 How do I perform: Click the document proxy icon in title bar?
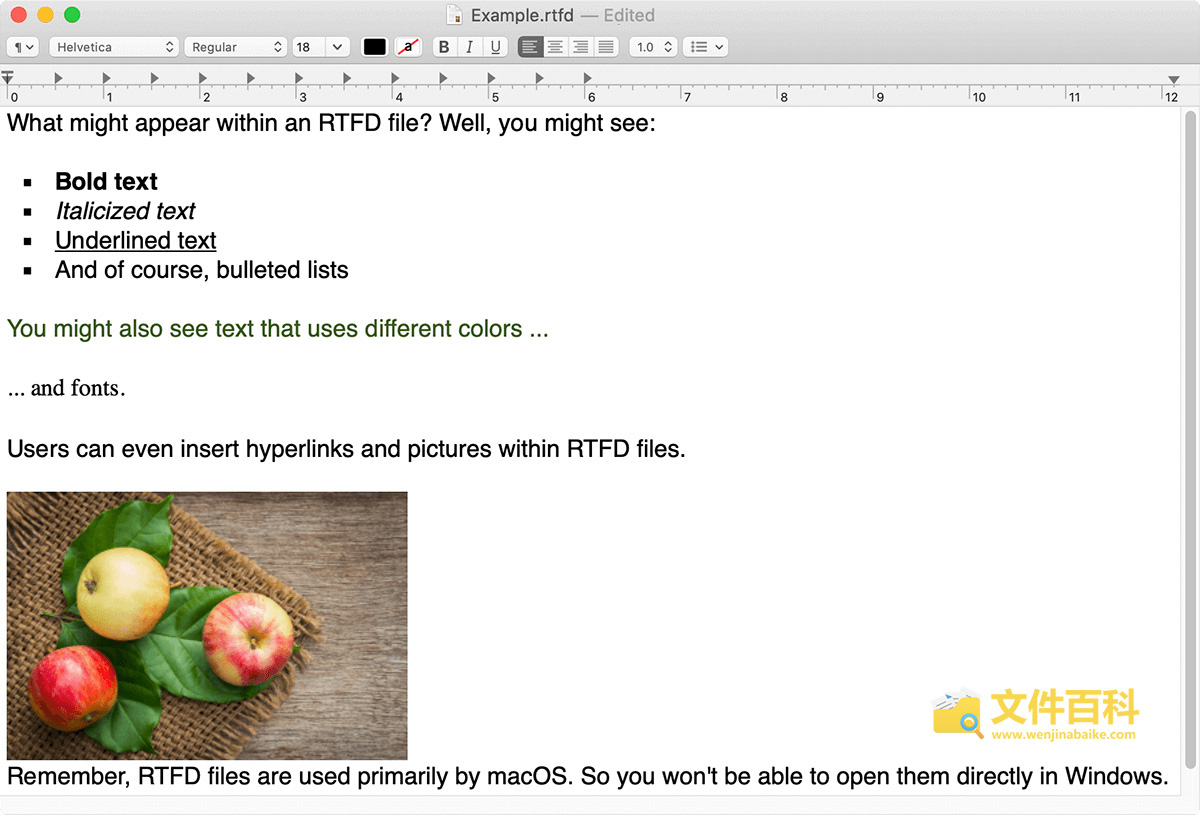click(455, 15)
